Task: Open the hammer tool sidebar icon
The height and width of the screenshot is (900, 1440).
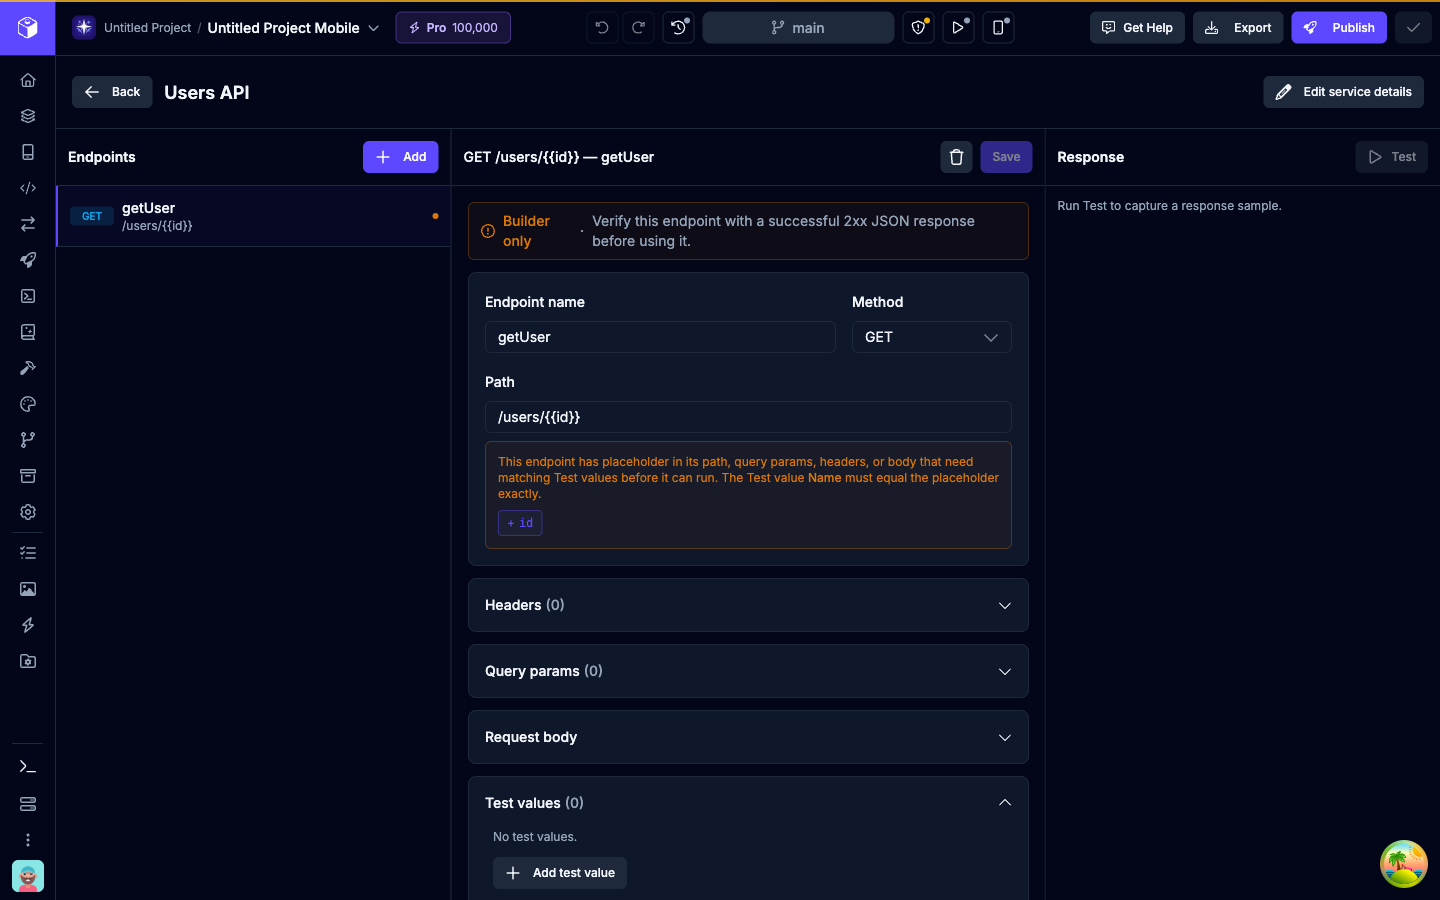Action: 28,368
